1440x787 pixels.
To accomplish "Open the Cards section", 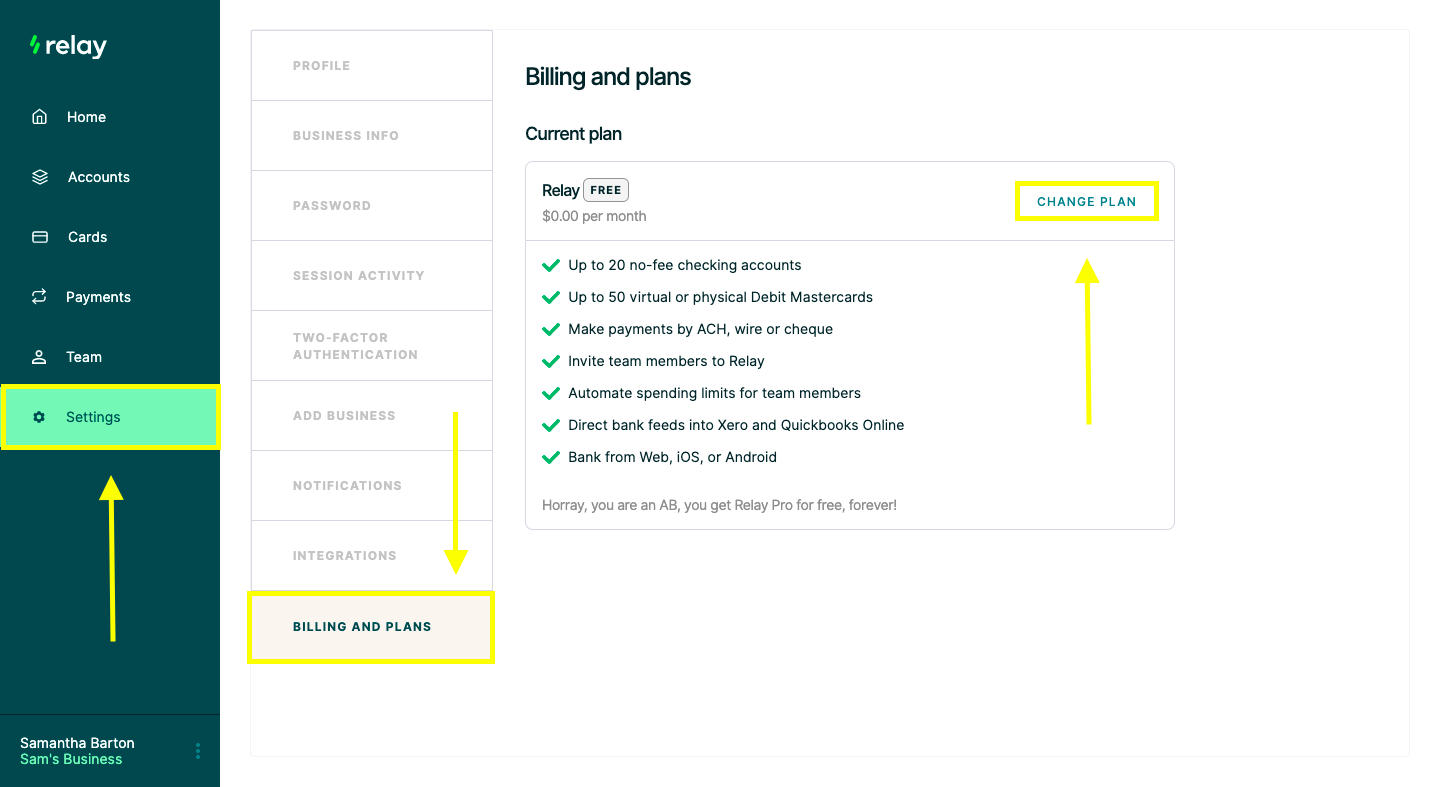I will (x=110, y=237).
